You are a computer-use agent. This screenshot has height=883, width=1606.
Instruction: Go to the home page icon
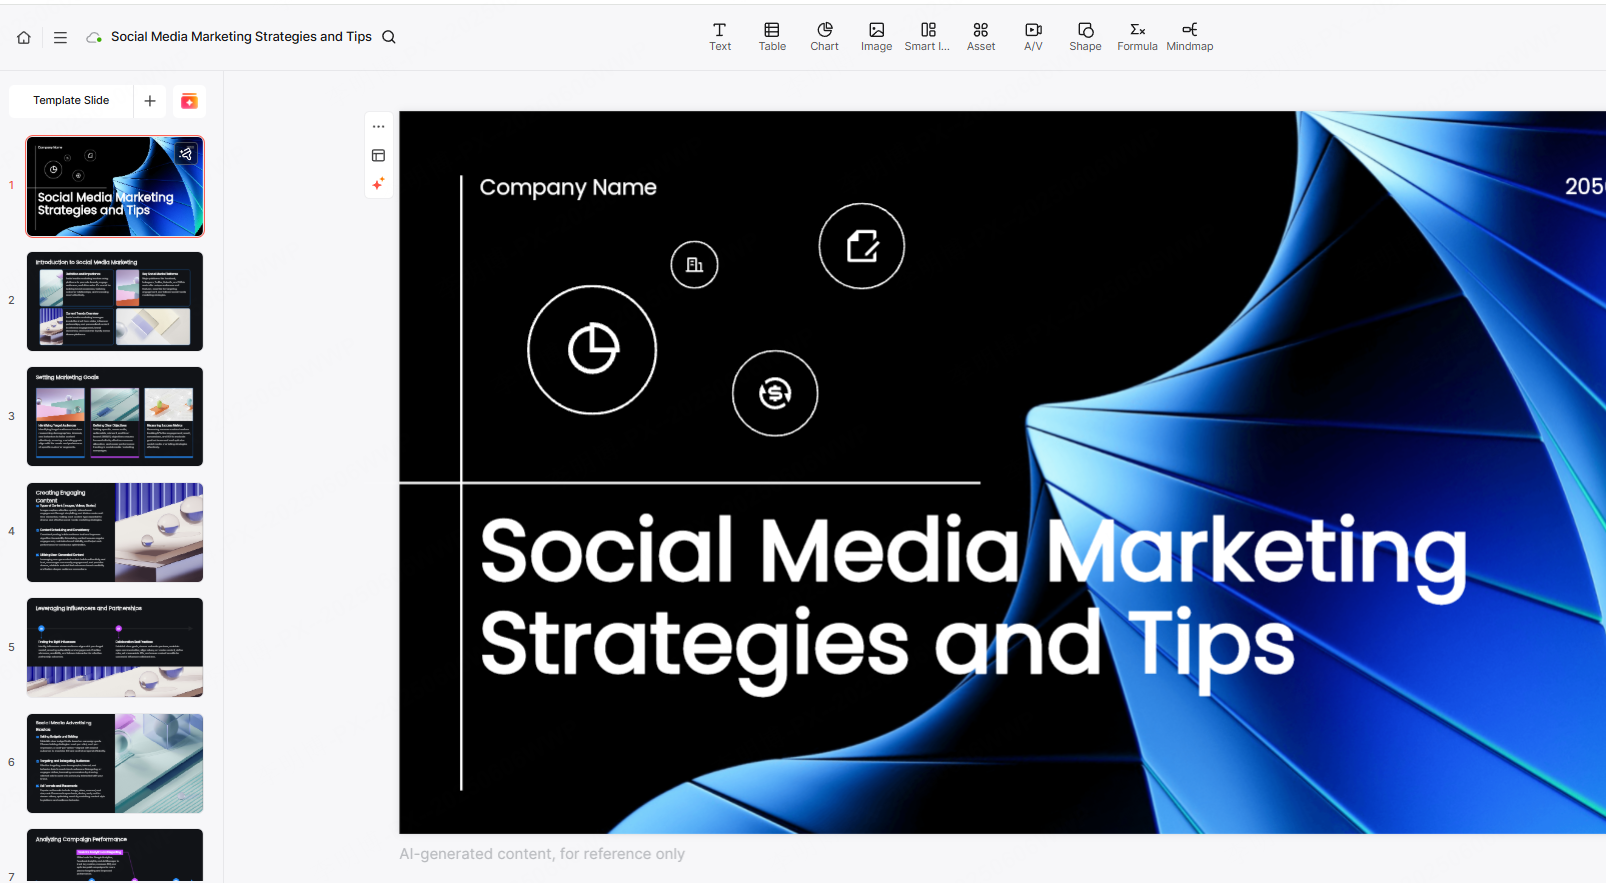[x=24, y=37]
